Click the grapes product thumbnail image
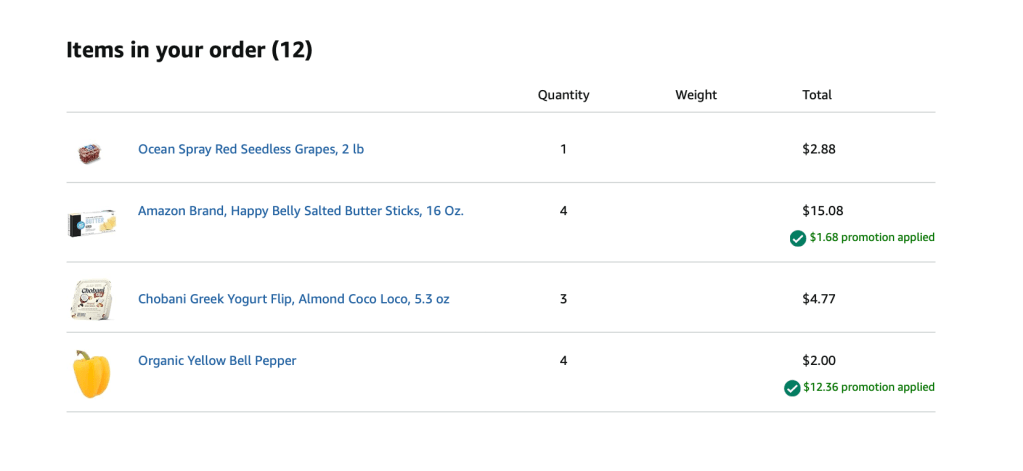This screenshot has width=1023, height=471. tap(90, 152)
